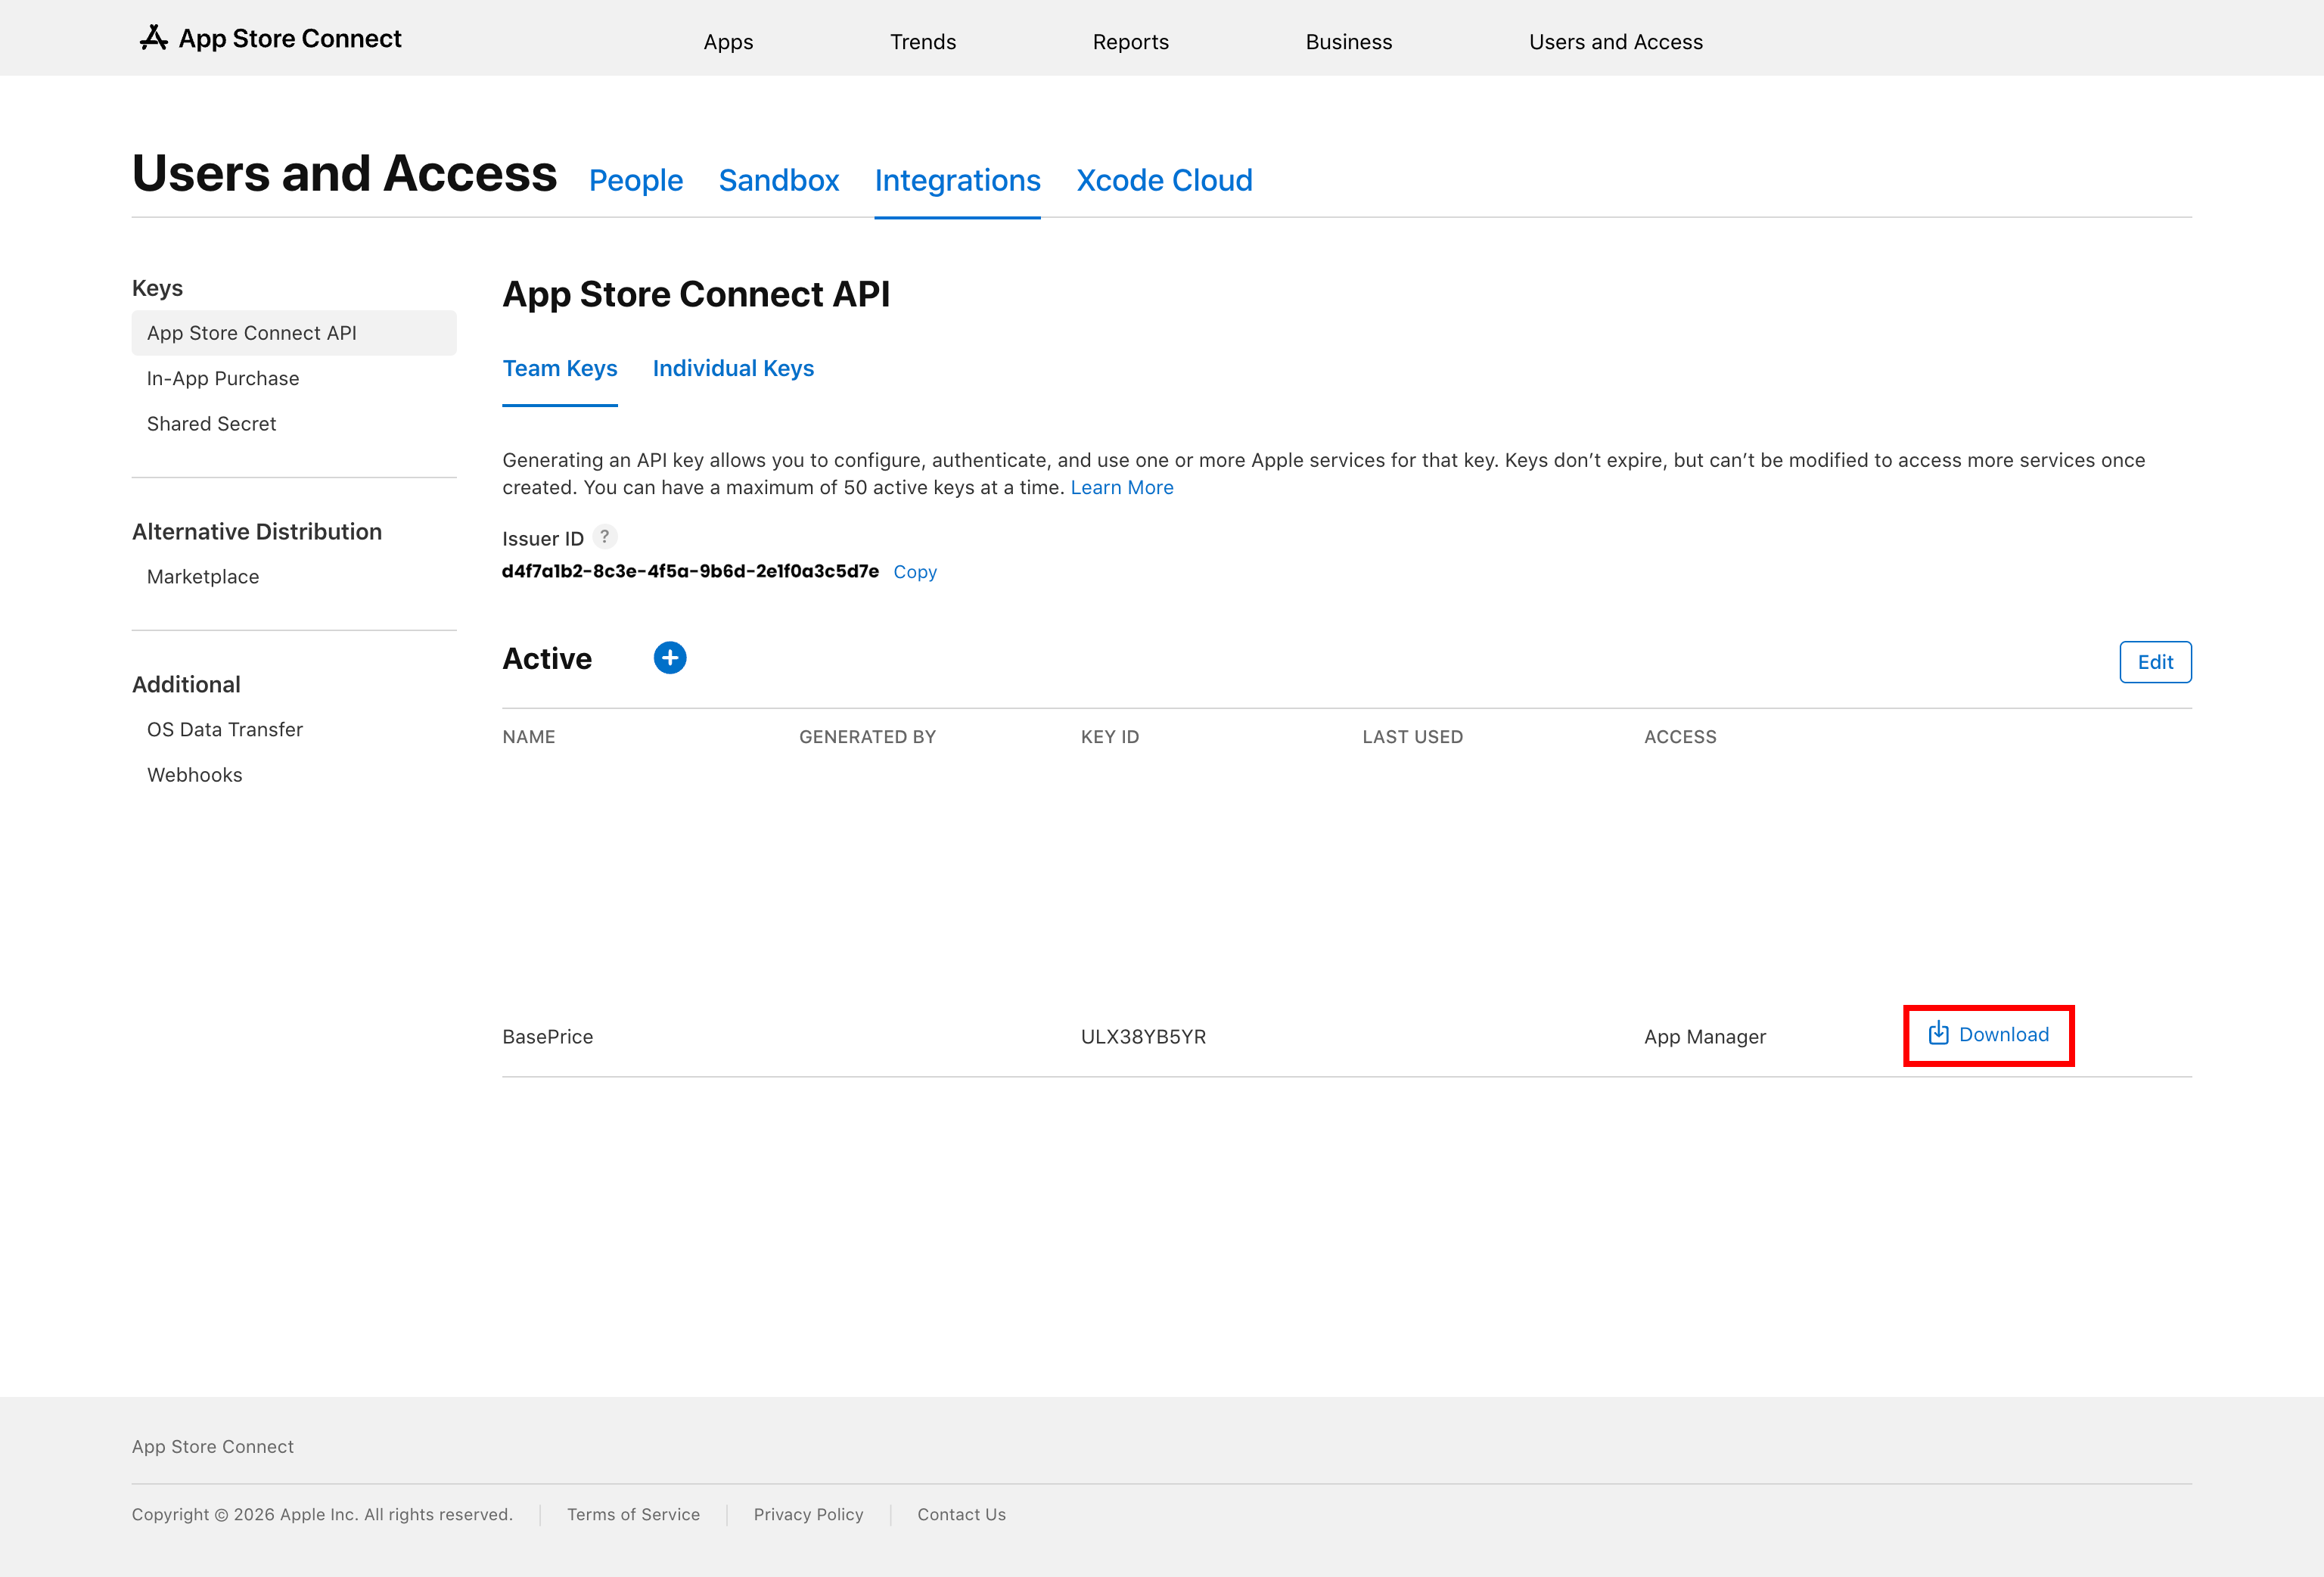
Task: Open the Trends menu
Action: pyautogui.click(x=923, y=41)
